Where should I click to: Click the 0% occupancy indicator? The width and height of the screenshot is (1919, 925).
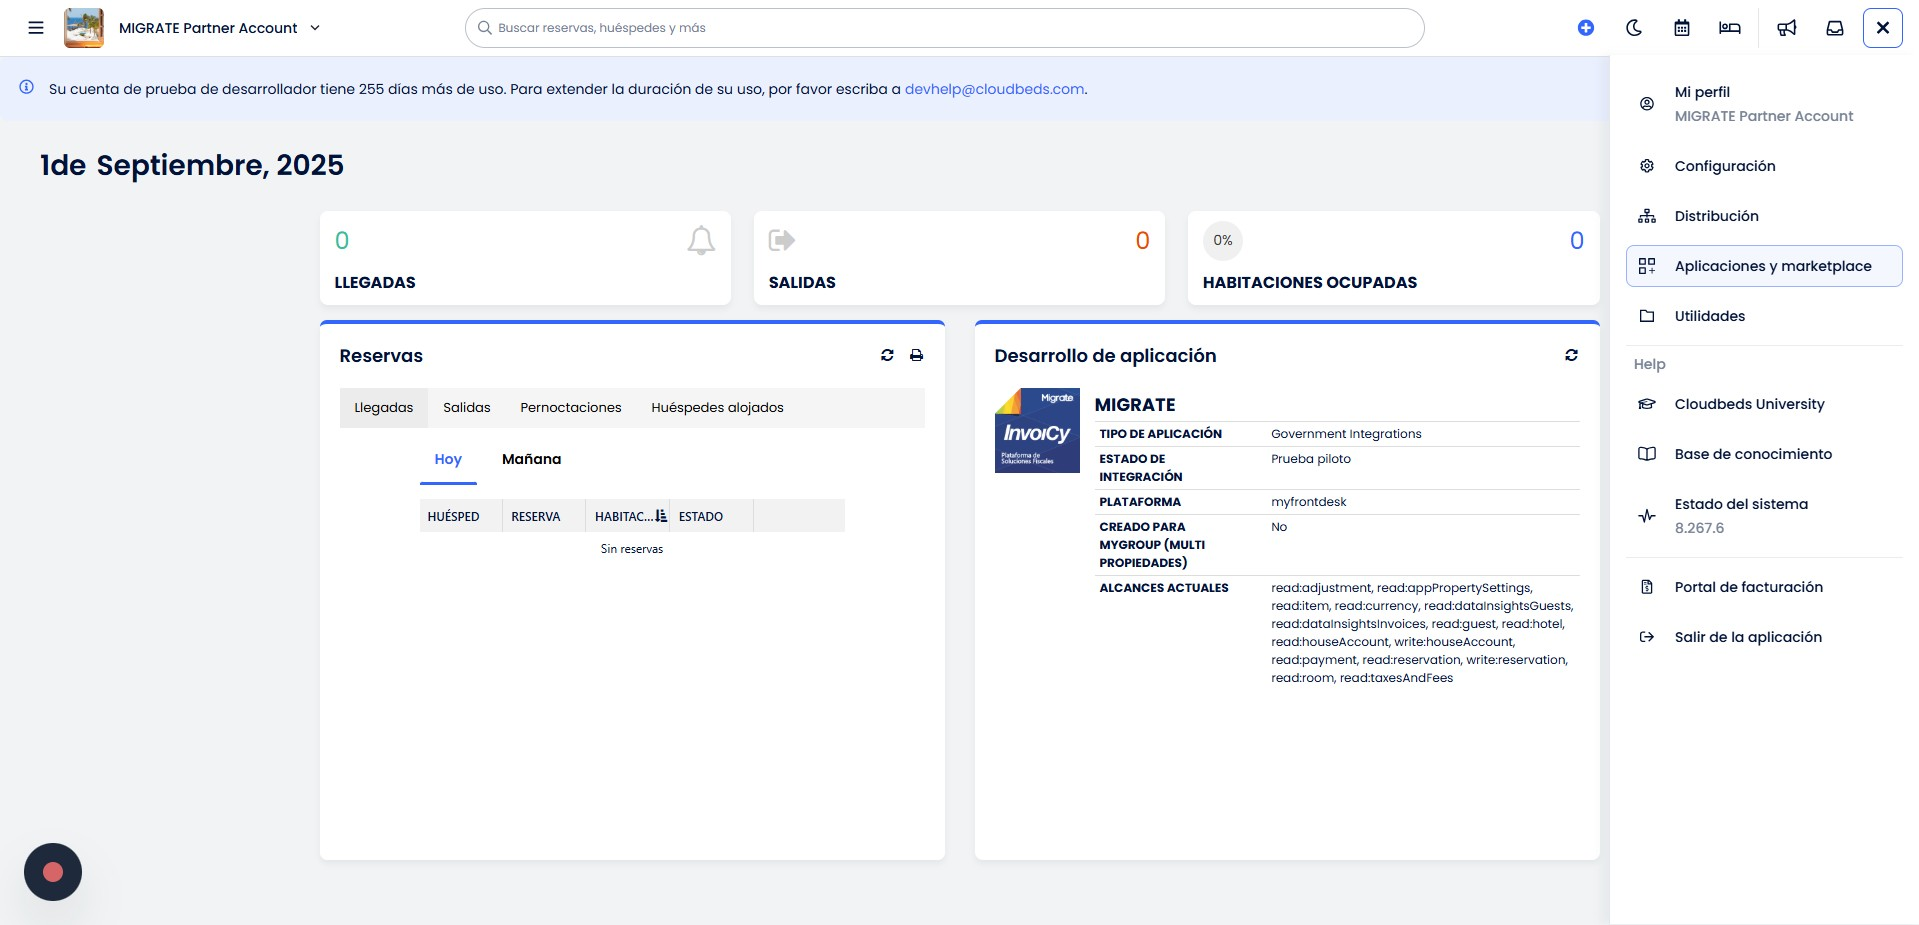point(1222,240)
